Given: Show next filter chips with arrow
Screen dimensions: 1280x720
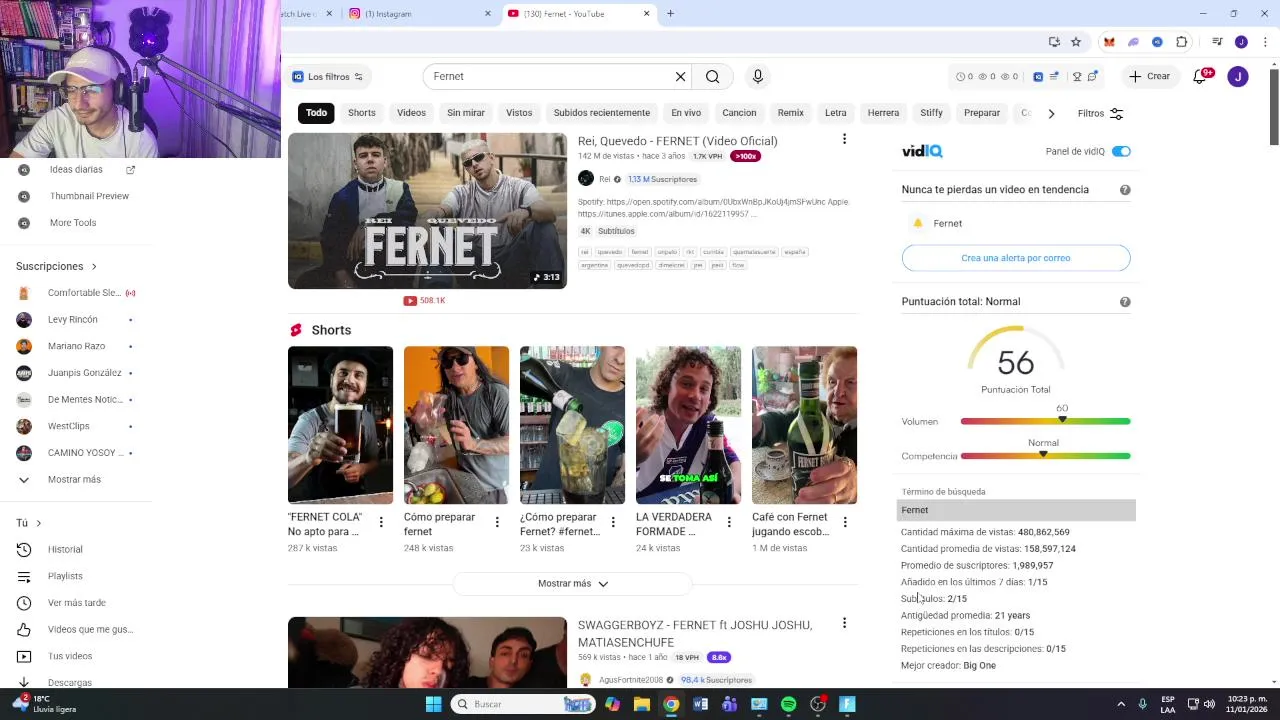Looking at the screenshot, I should 1051,113.
